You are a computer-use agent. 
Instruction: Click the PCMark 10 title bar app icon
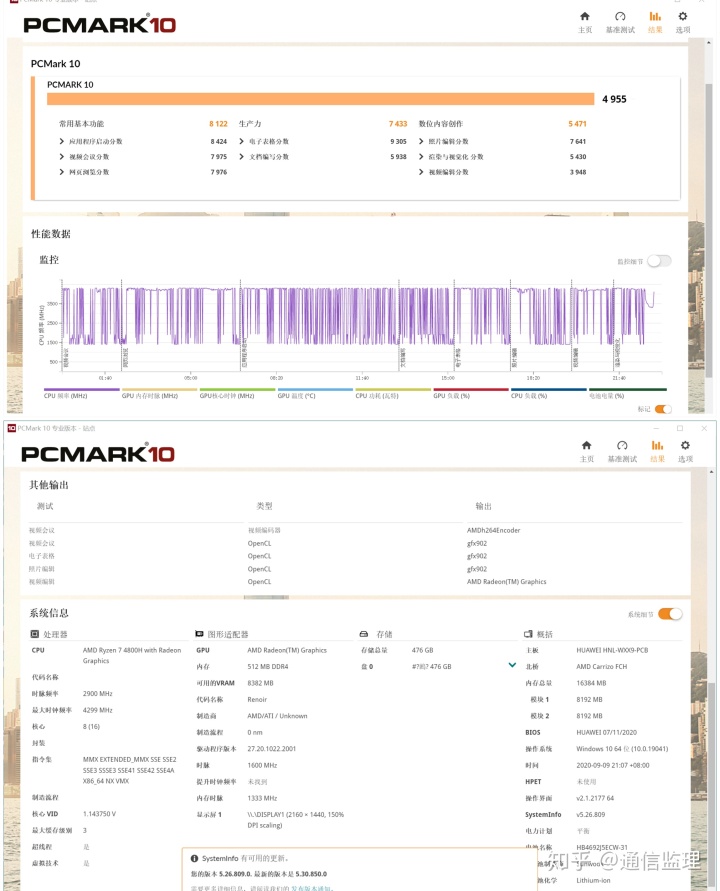click(x=11, y=428)
